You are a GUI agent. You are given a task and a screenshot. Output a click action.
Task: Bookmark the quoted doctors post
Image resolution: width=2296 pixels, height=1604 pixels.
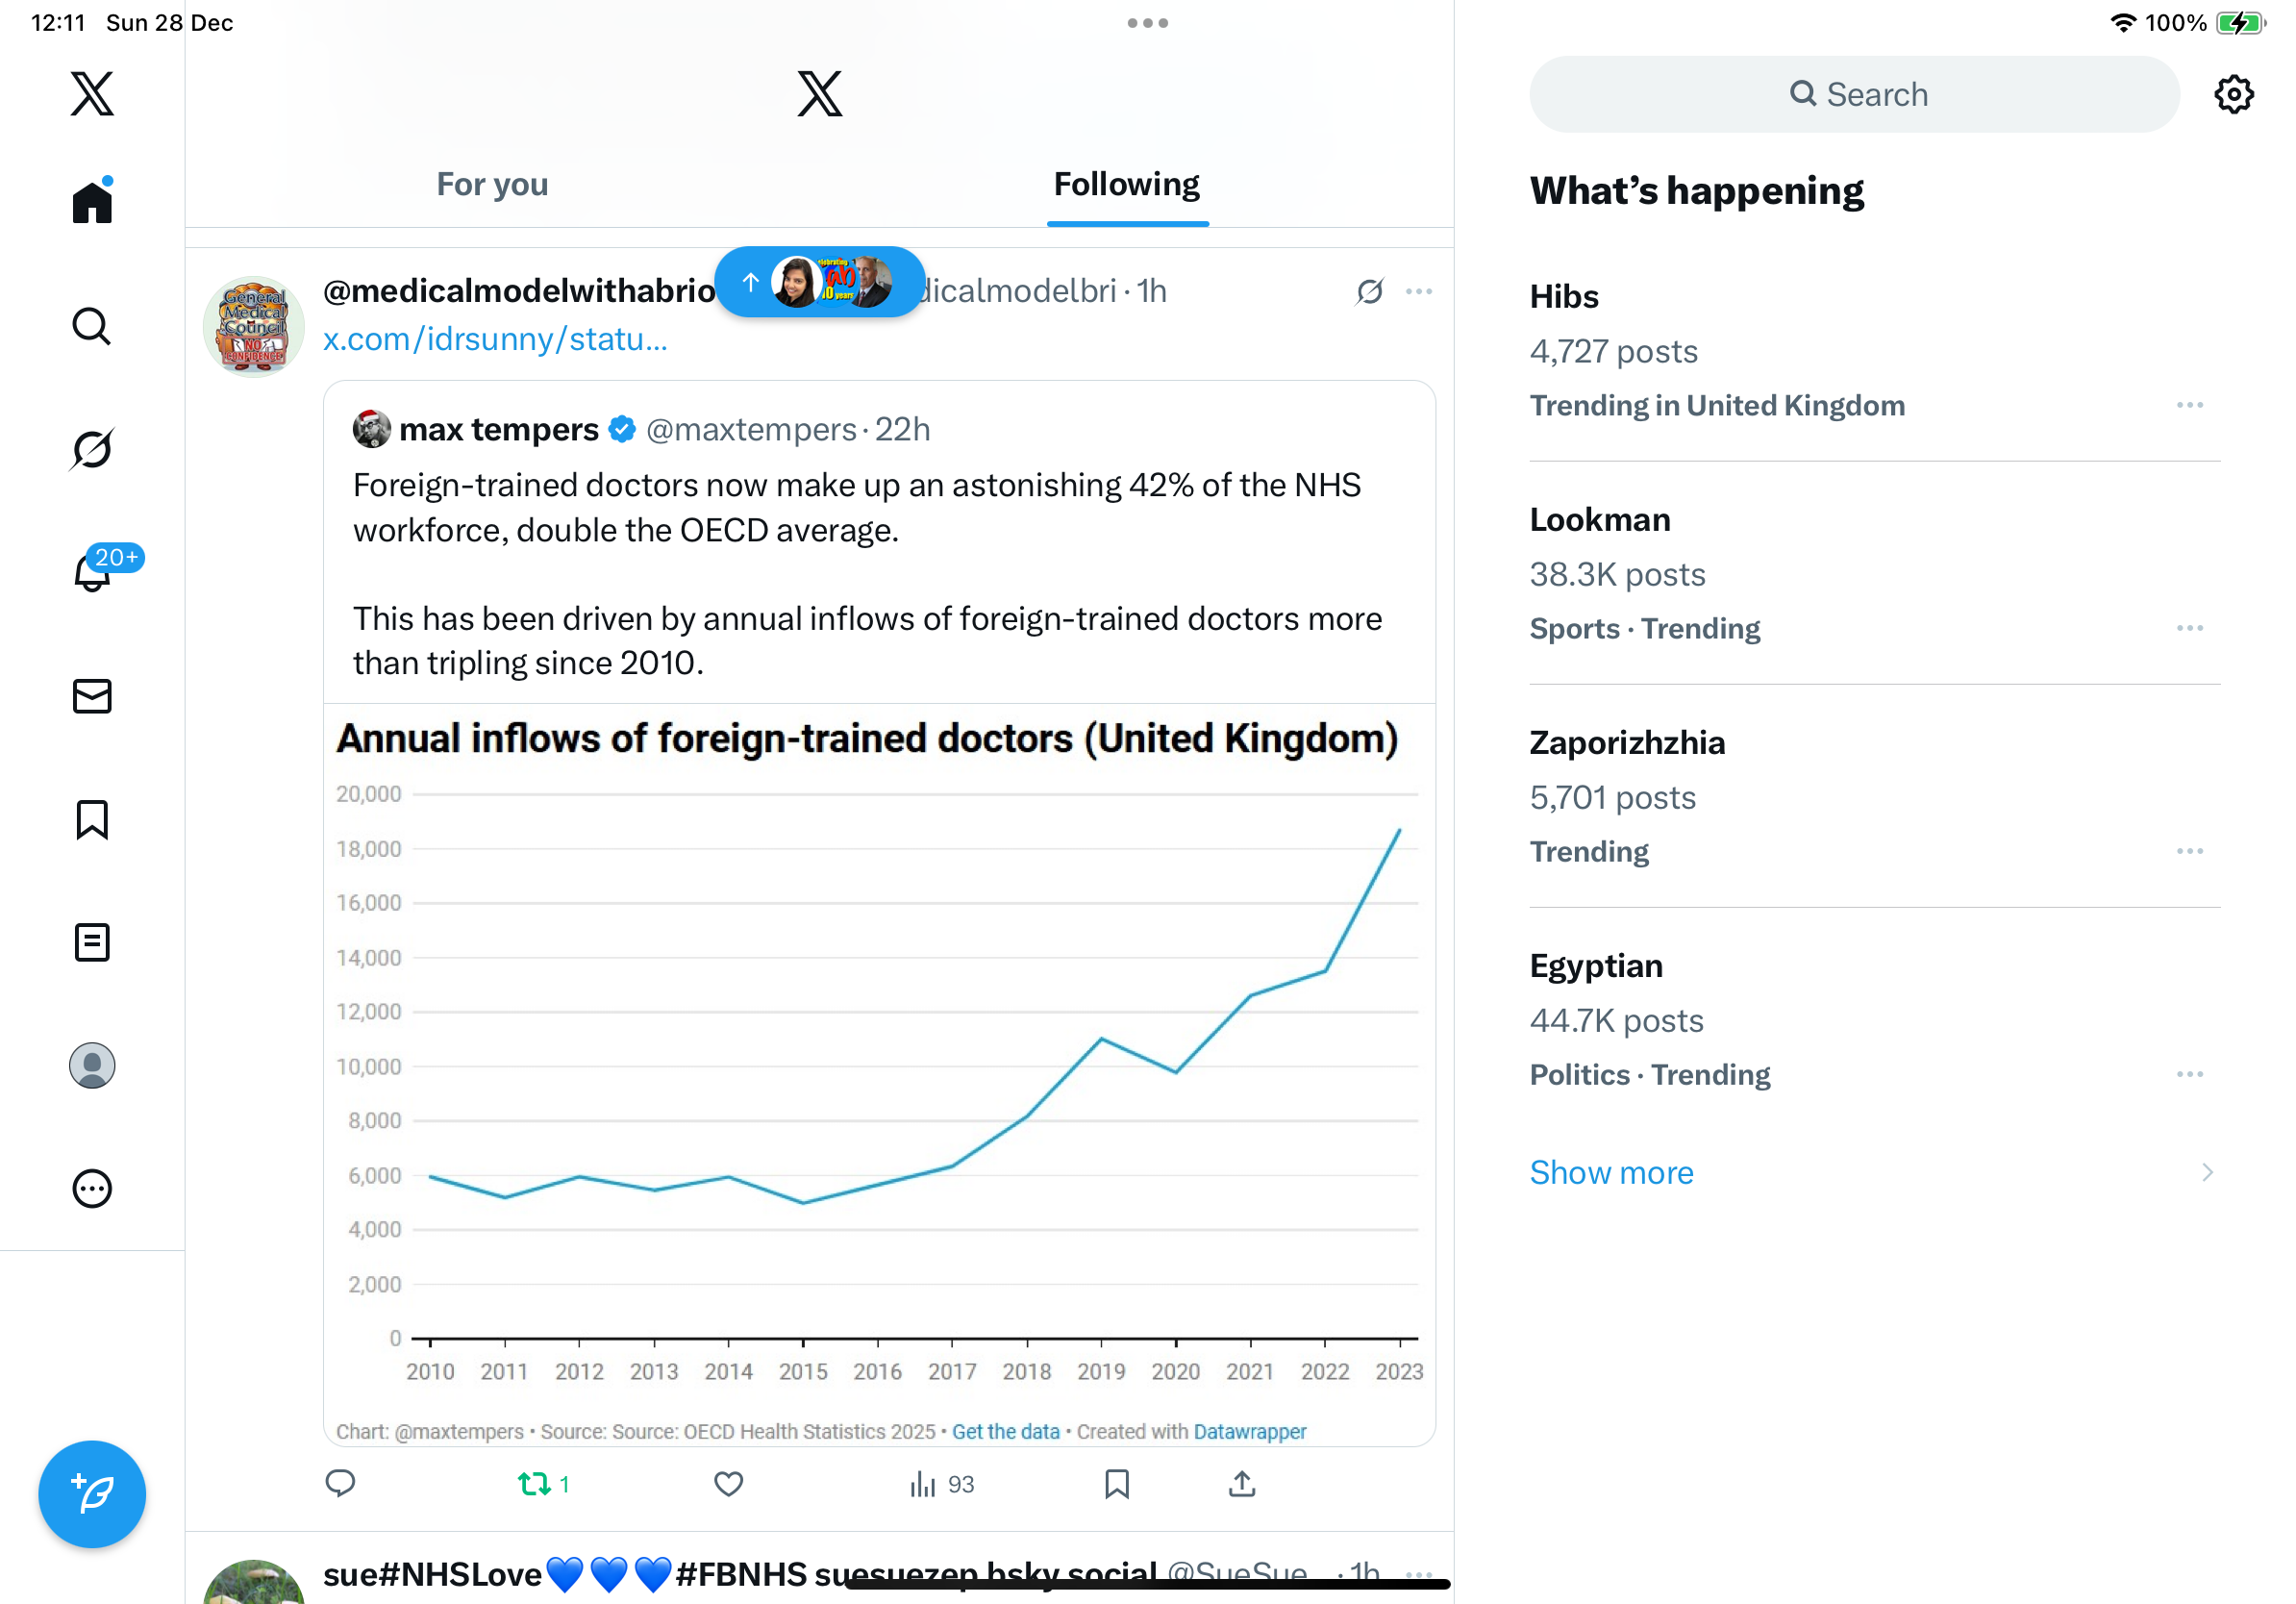pyautogui.click(x=1116, y=1484)
